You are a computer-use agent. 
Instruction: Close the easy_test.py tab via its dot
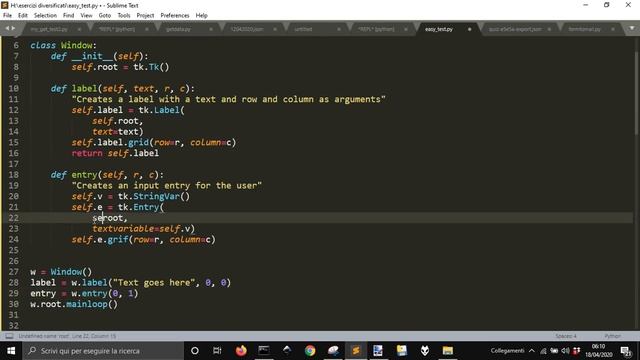point(469,29)
